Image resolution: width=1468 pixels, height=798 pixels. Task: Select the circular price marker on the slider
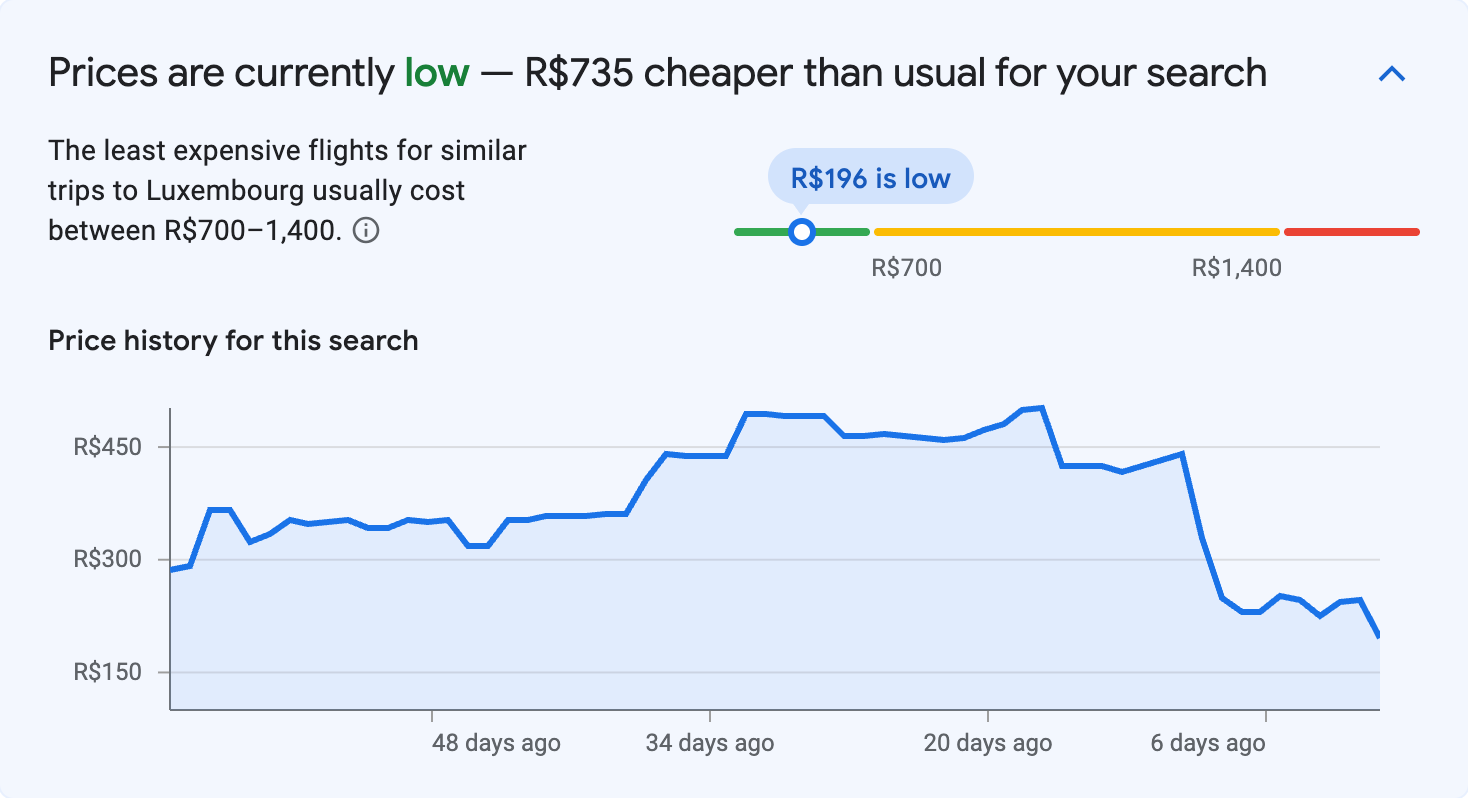click(x=801, y=231)
